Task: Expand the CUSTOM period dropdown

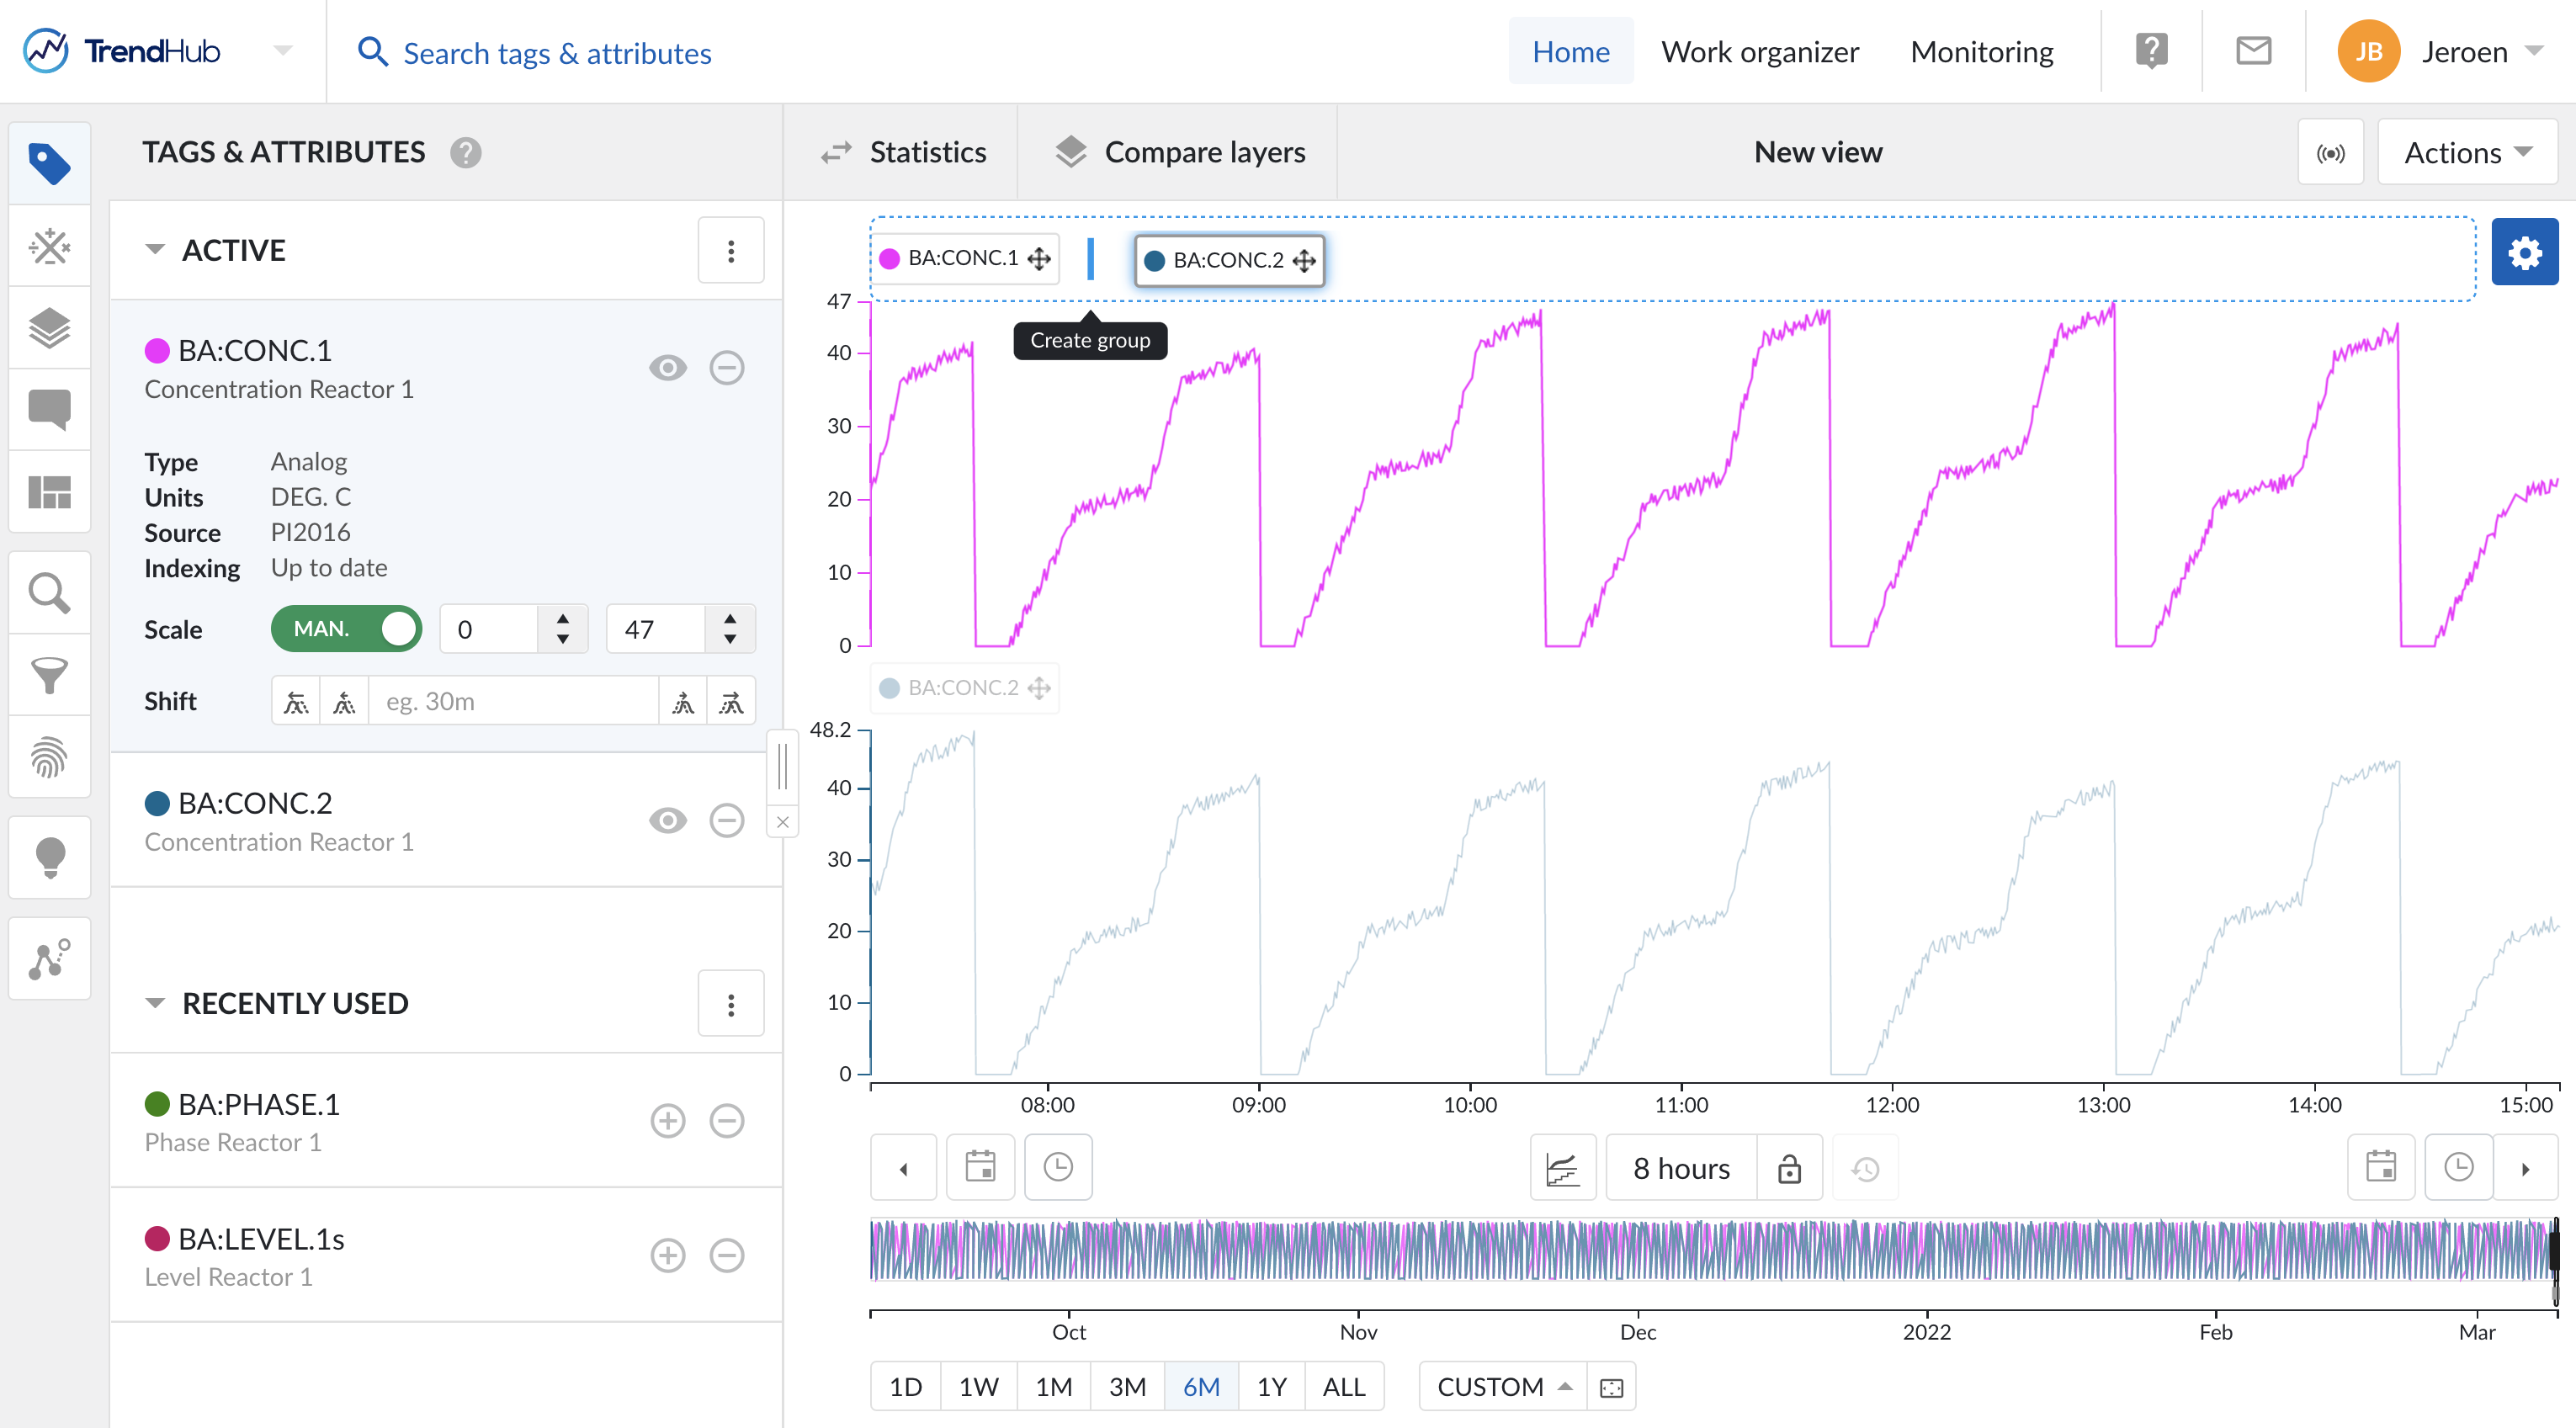Action: click(x=1503, y=1387)
